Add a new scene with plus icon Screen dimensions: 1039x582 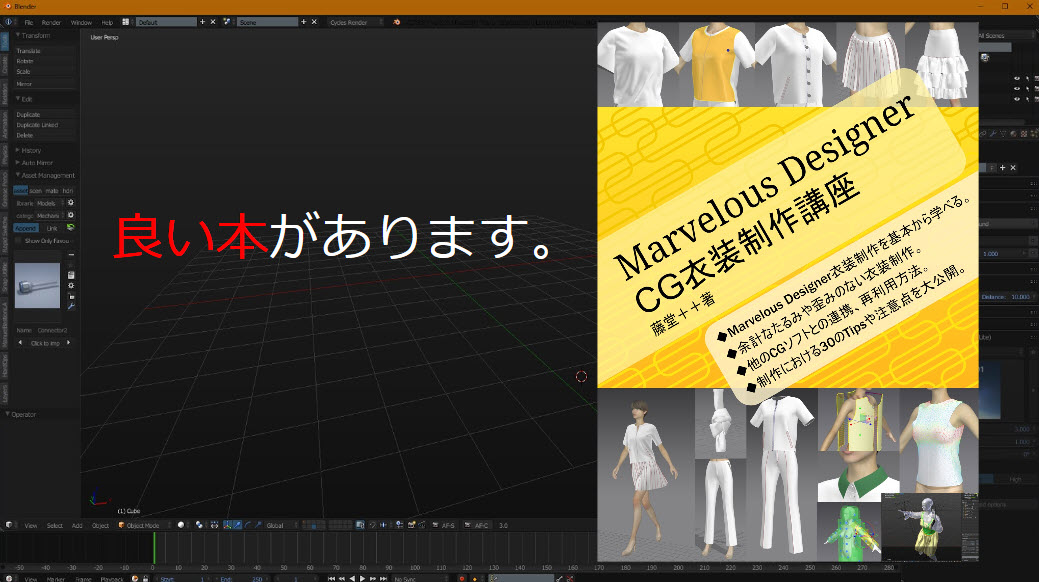304,22
